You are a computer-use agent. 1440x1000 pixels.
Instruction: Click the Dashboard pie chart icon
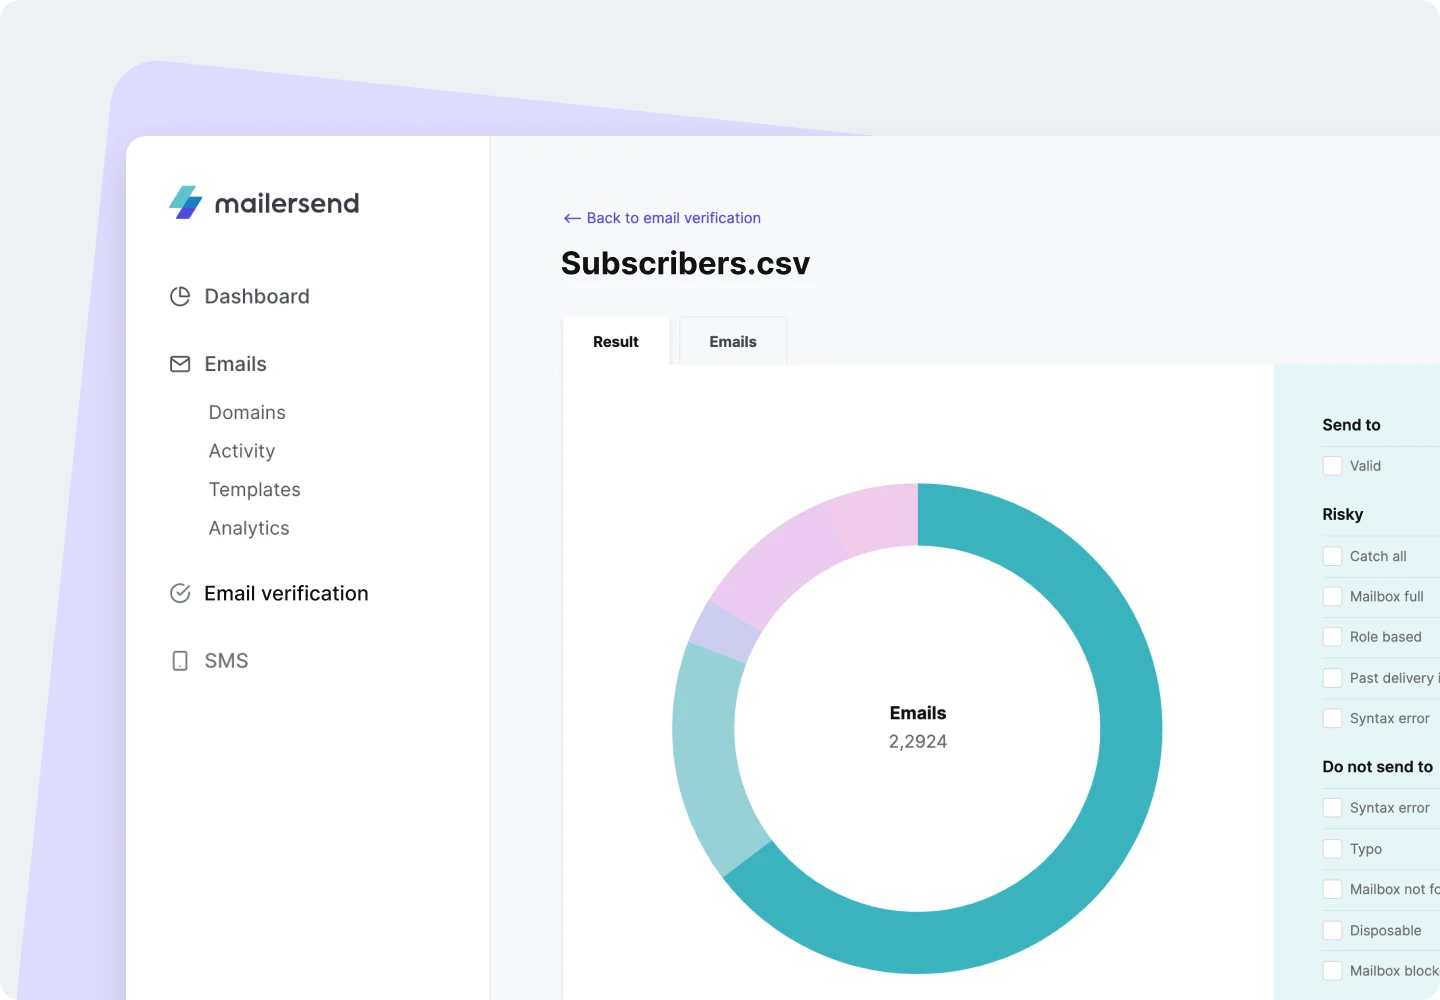[x=180, y=296]
